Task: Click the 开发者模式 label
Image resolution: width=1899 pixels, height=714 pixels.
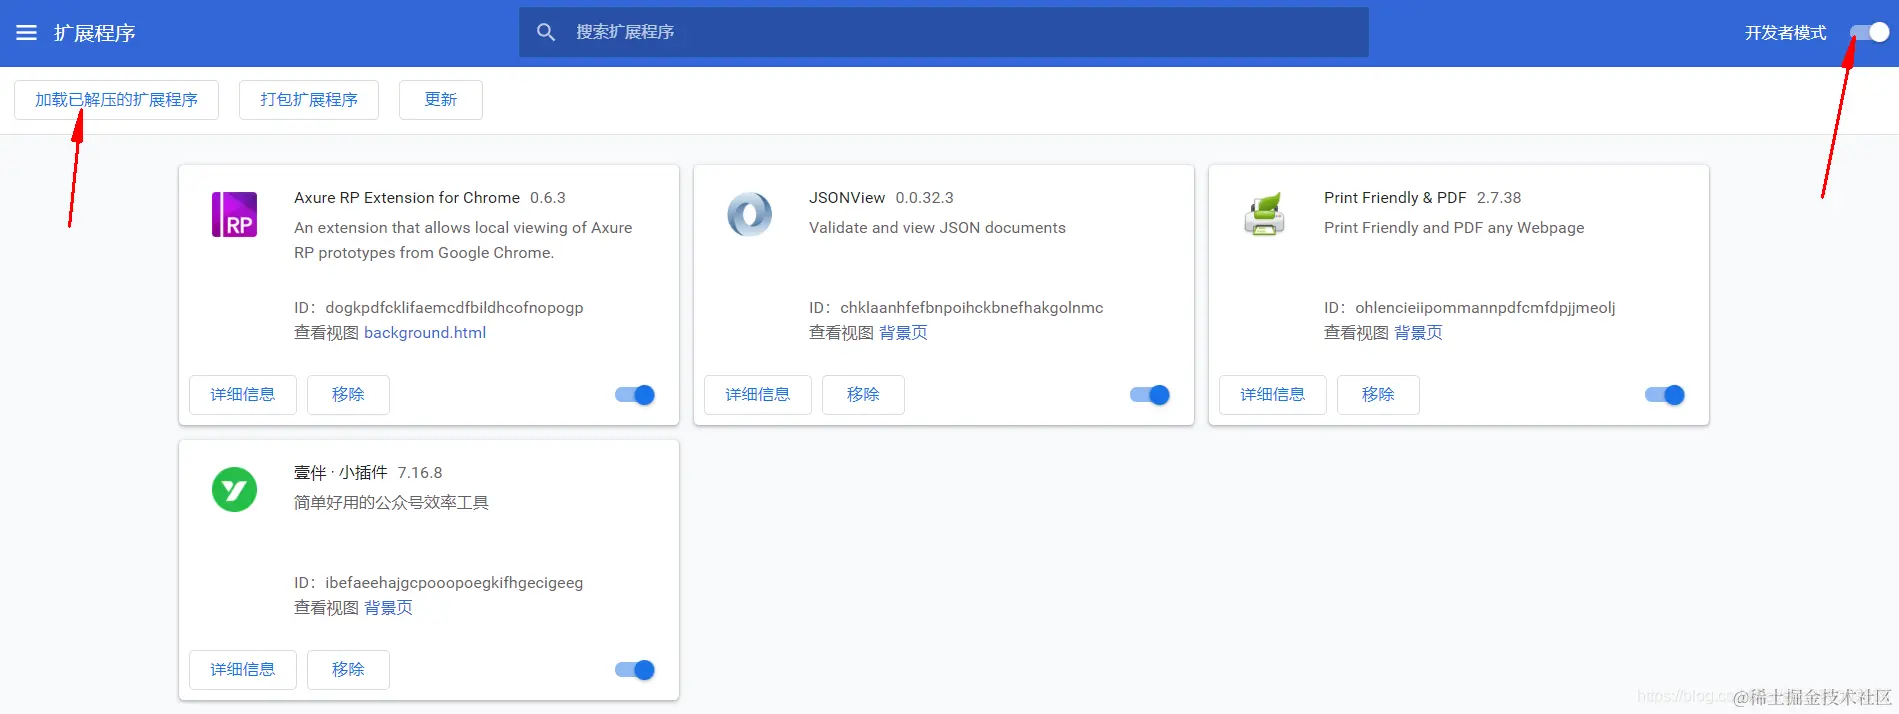Action: click(x=1785, y=33)
